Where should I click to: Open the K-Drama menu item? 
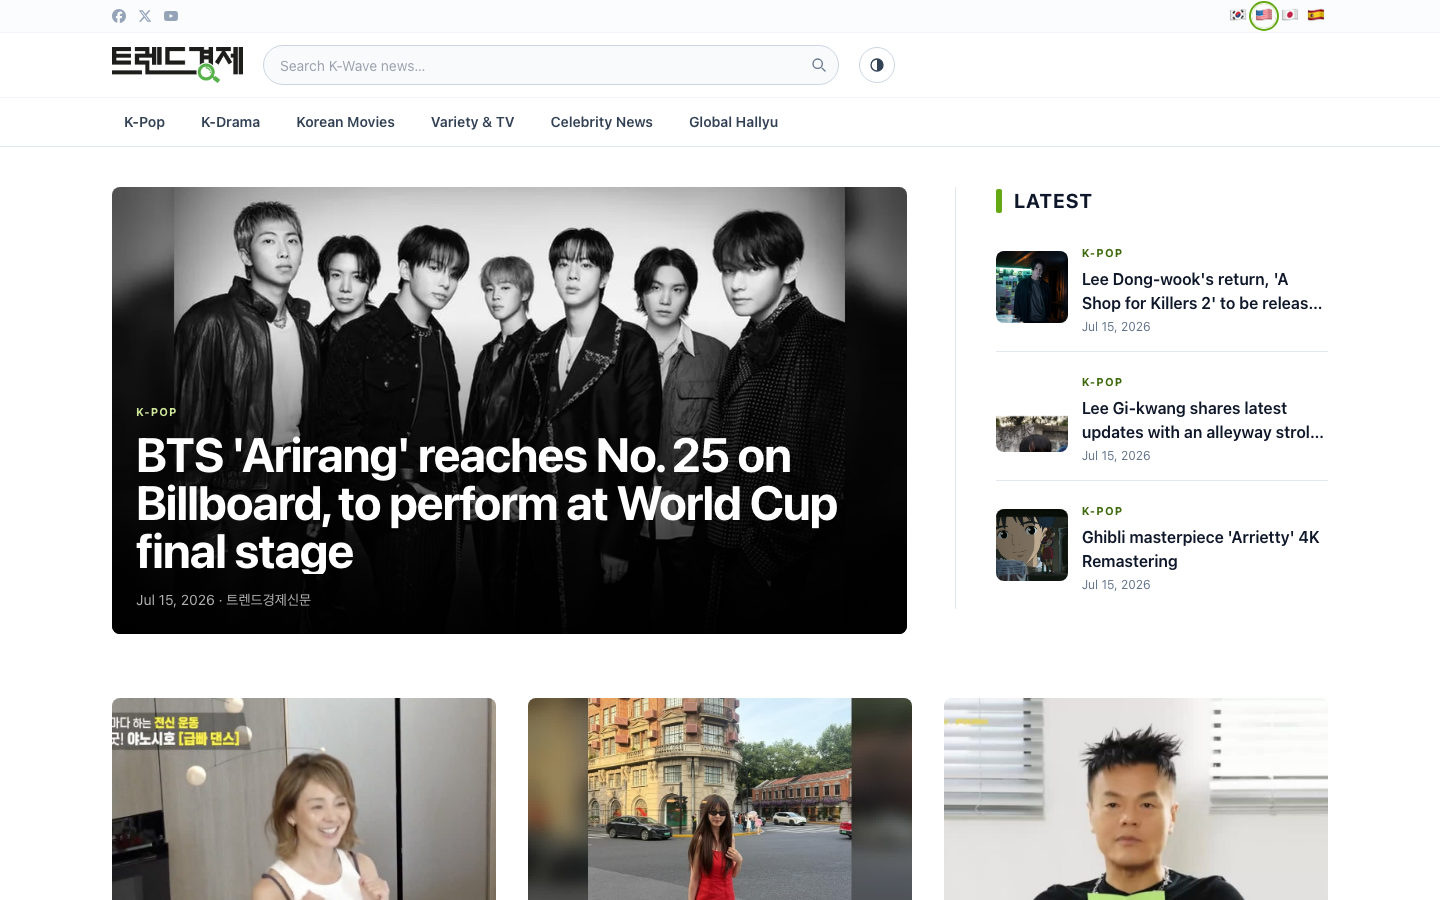[230, 122]
